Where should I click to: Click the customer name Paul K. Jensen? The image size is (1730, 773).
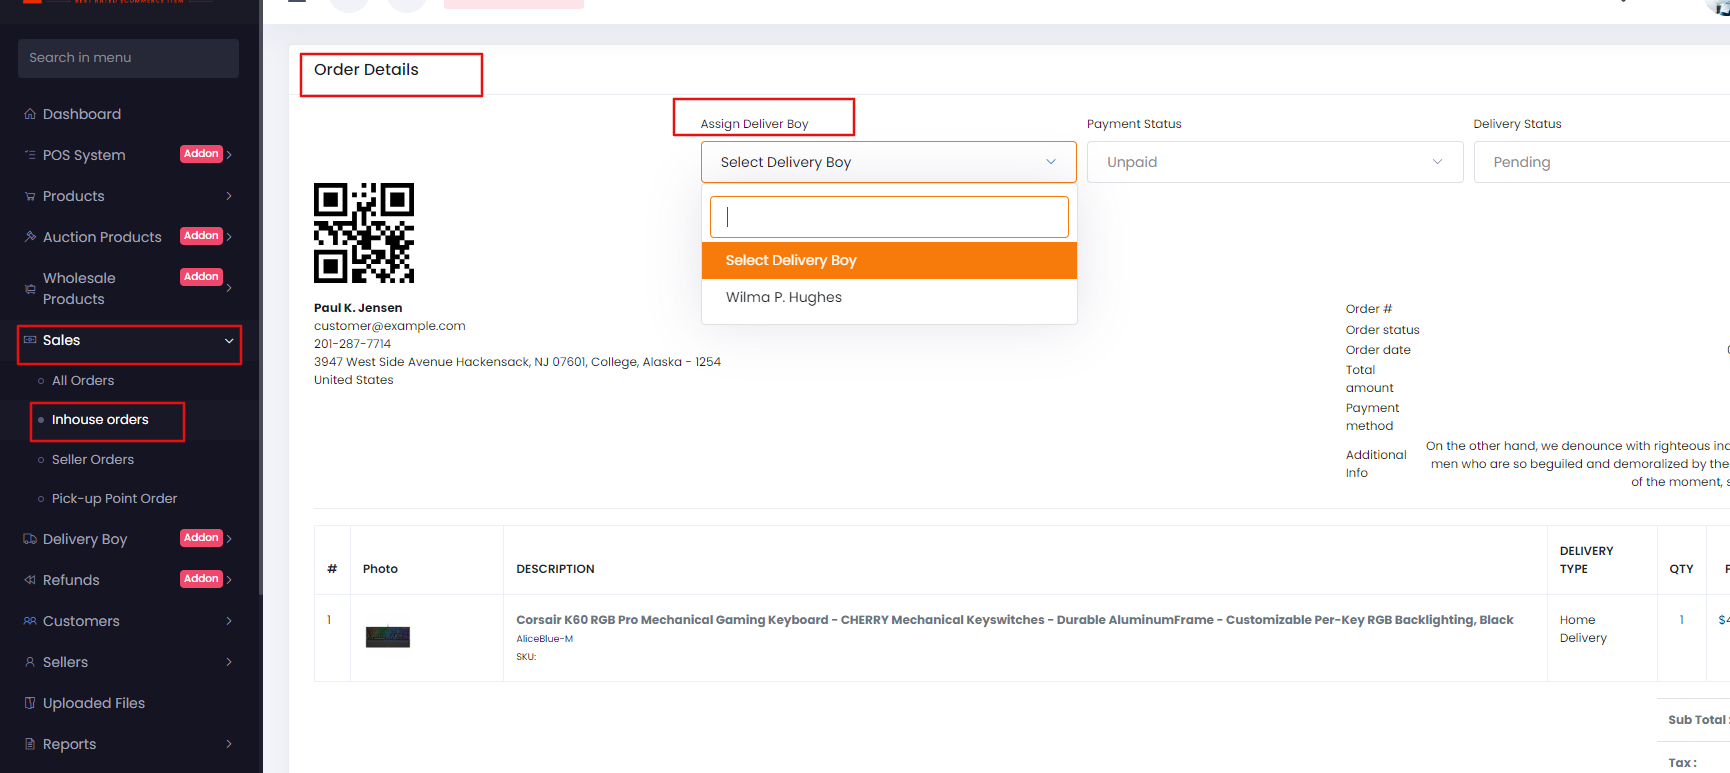click(358, 308)
